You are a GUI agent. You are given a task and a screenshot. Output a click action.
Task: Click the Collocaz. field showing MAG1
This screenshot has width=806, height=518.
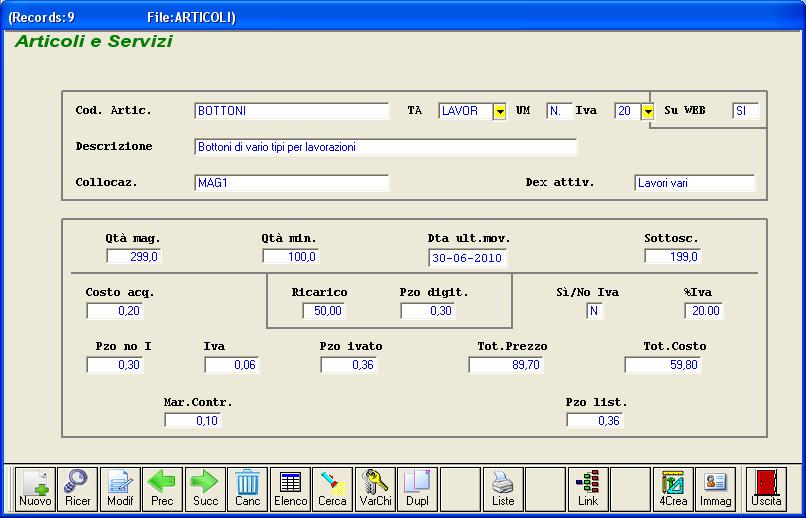point(292,183)
